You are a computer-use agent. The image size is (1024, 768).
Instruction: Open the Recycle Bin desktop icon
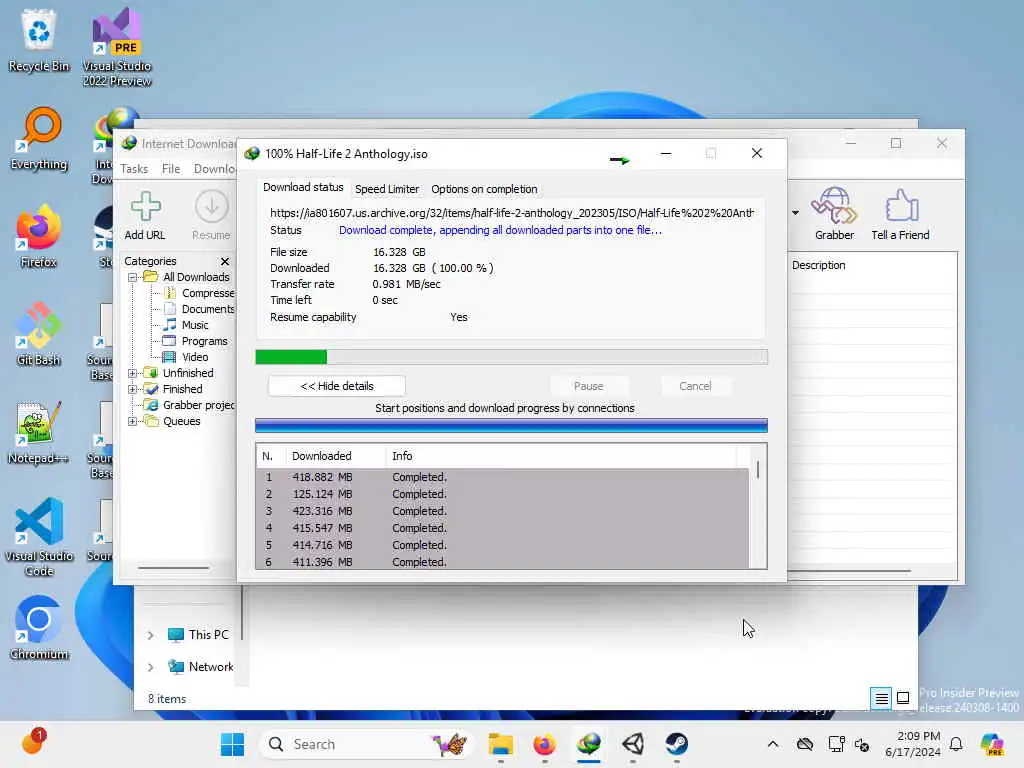point(39,40)
